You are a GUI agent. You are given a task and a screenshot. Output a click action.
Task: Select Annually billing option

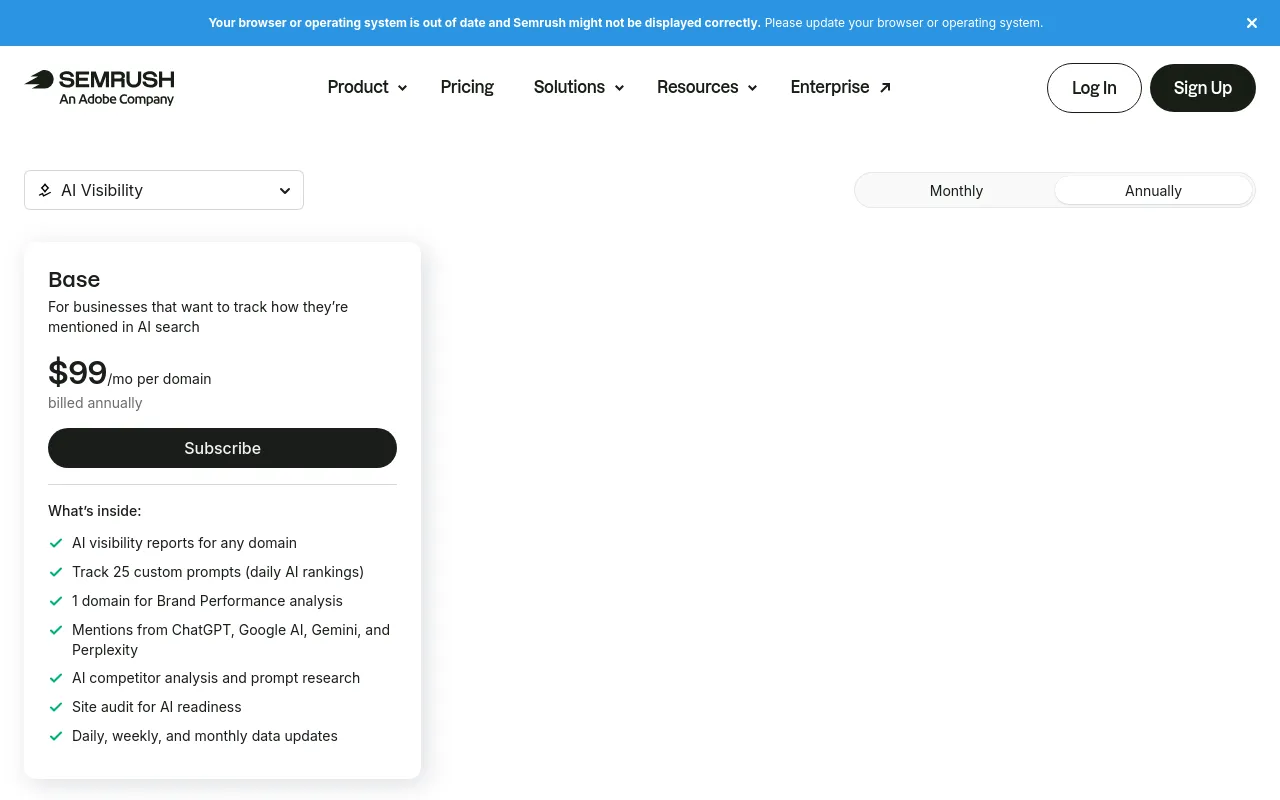click(1153, 190)
